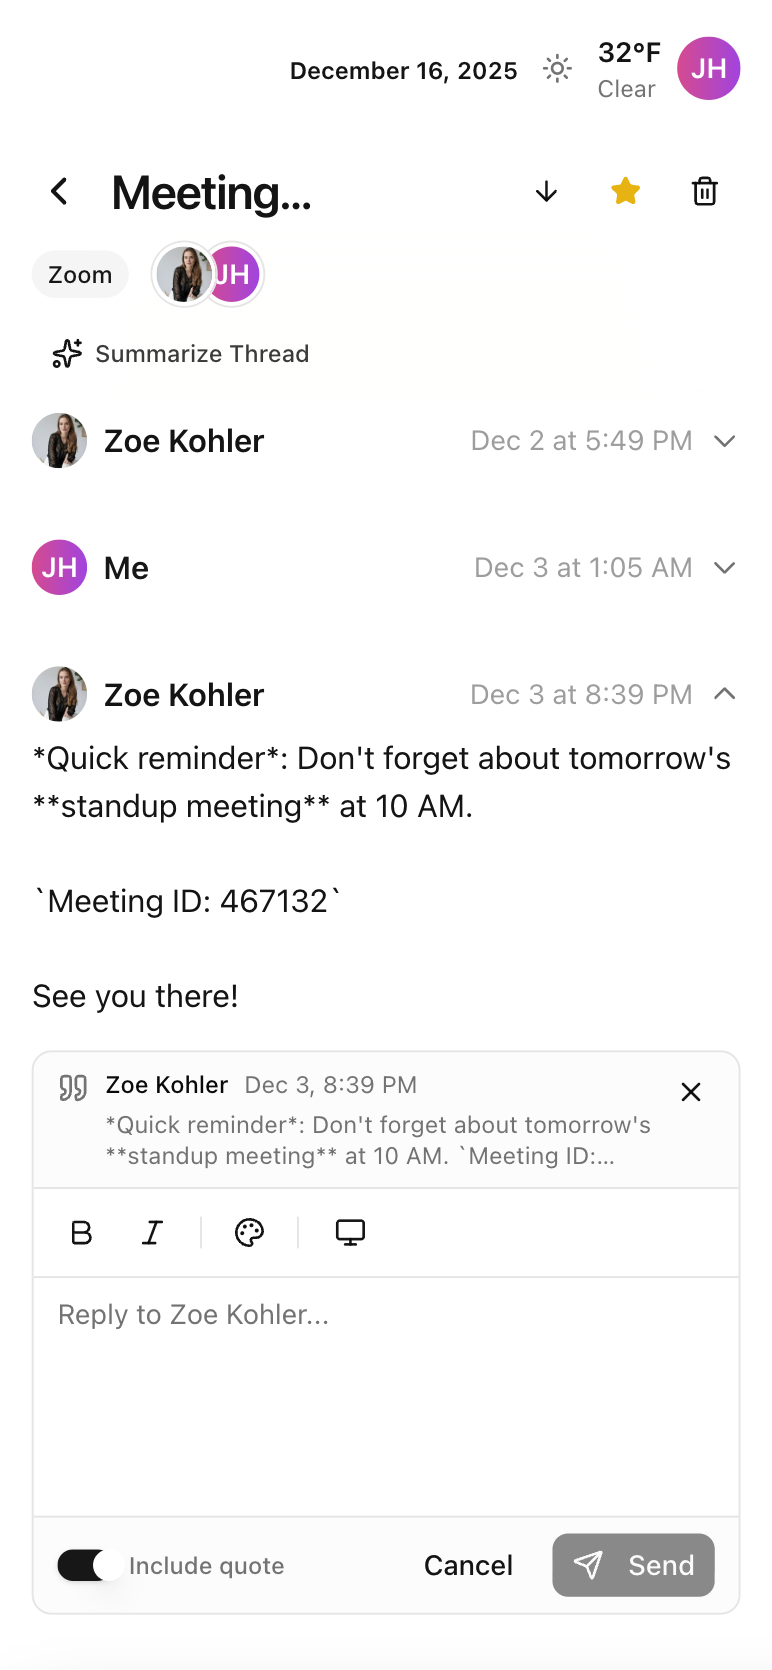The height and width of the screenshot is (1670, 772).
Task: Open the Zoom label tag
Action: tap(80, 275)
